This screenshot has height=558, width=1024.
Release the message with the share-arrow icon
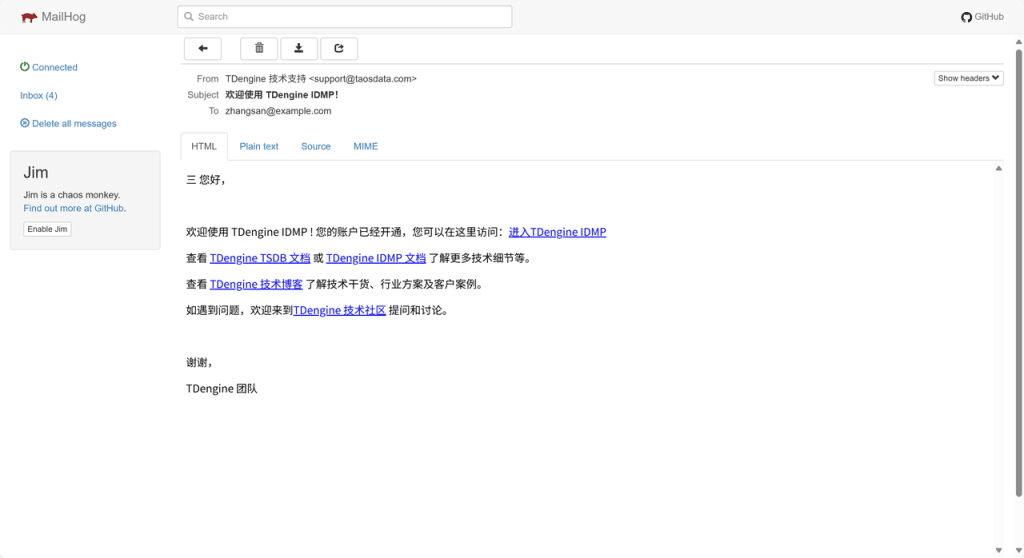pos(338,48)
